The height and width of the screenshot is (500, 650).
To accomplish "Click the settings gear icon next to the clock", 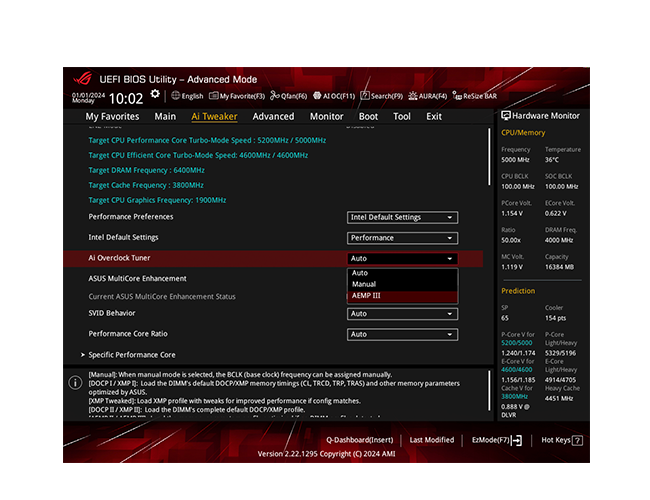I will pyautogui.click(x=155, y=95).
